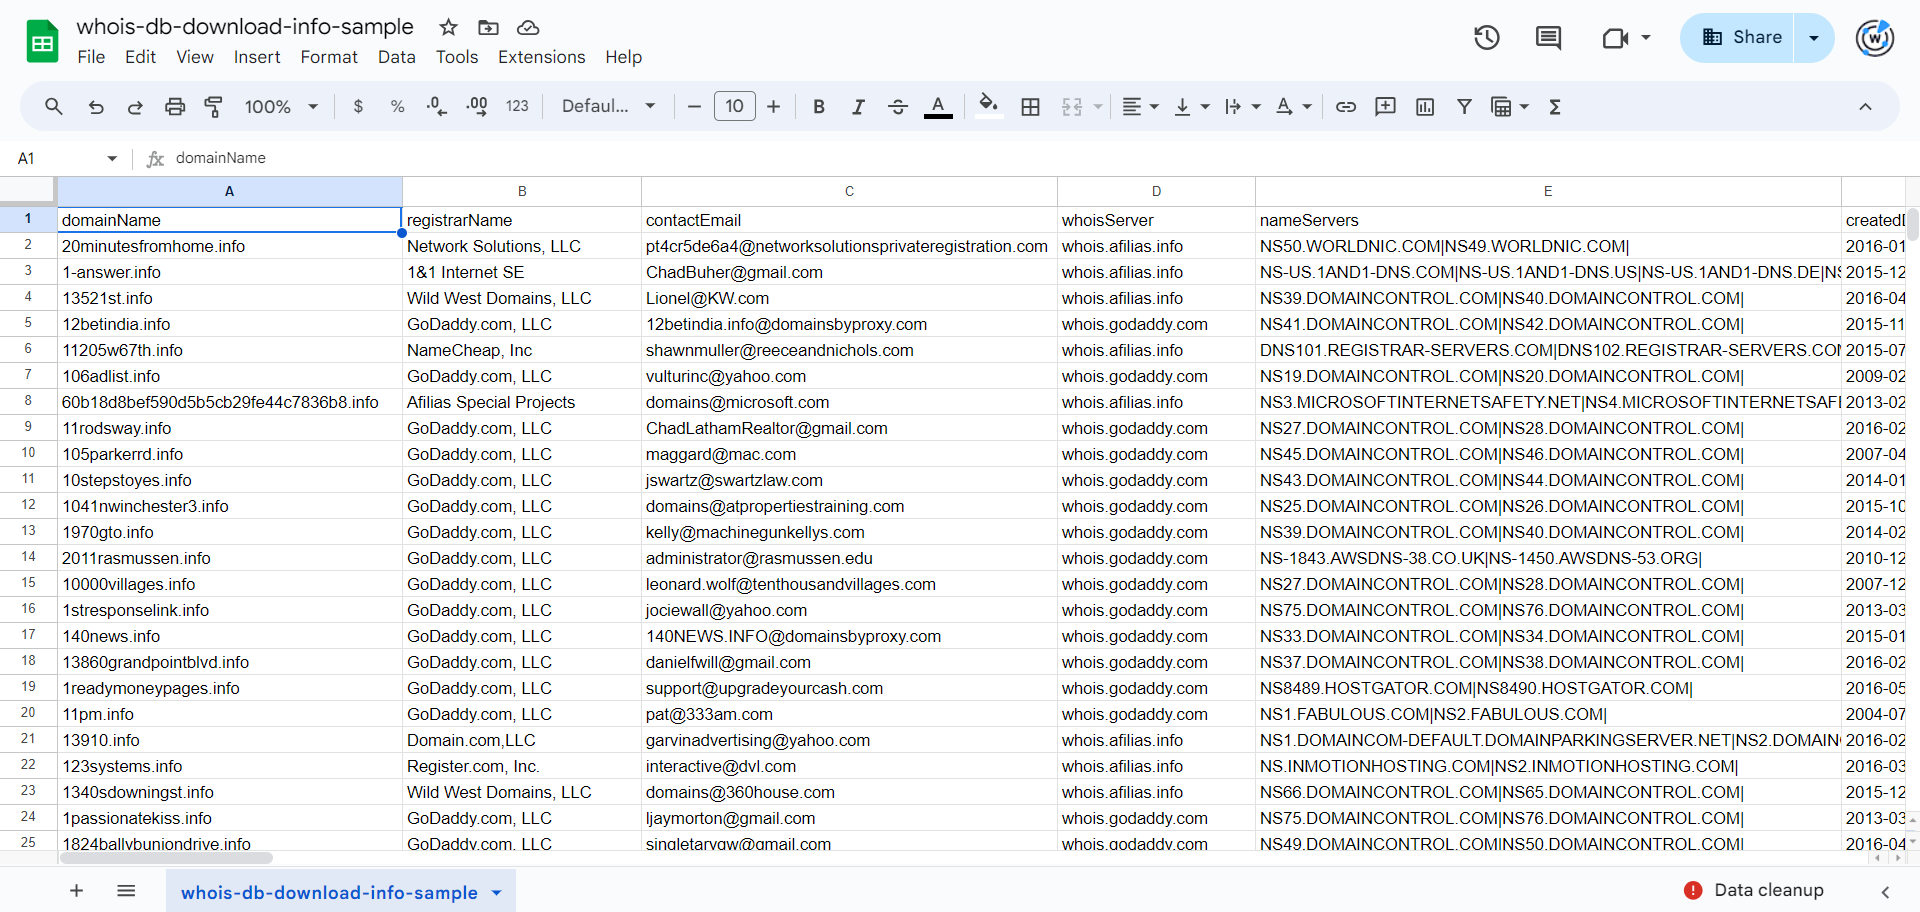Viewport: 1920px width, 912px height.
Task: Open comments panel icon
Action: pyautogui.click(x=1548, y=38)
